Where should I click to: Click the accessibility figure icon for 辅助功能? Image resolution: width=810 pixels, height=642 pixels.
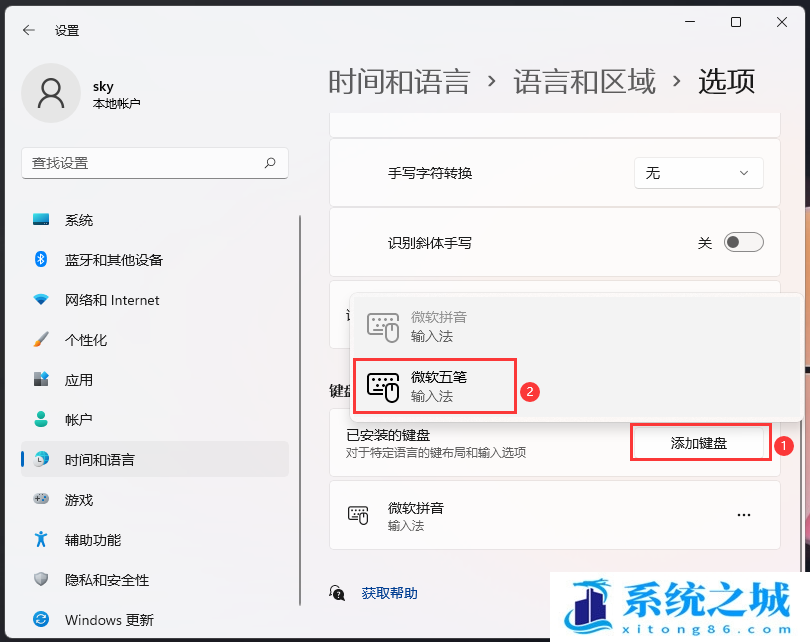click(41, 539)
